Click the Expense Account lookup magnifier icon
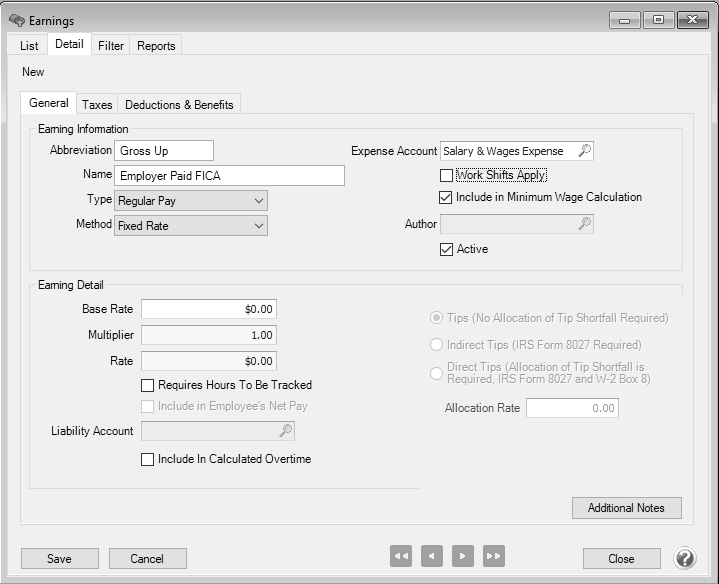Image resolution: width=719 pixels, height=584 pixels. pos(585,151)
